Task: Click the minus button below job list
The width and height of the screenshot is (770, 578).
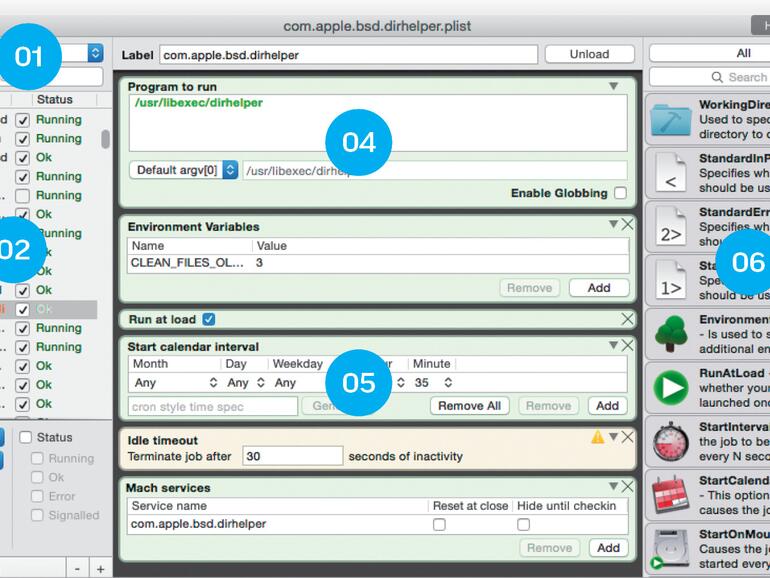Action: coord(77,569)
